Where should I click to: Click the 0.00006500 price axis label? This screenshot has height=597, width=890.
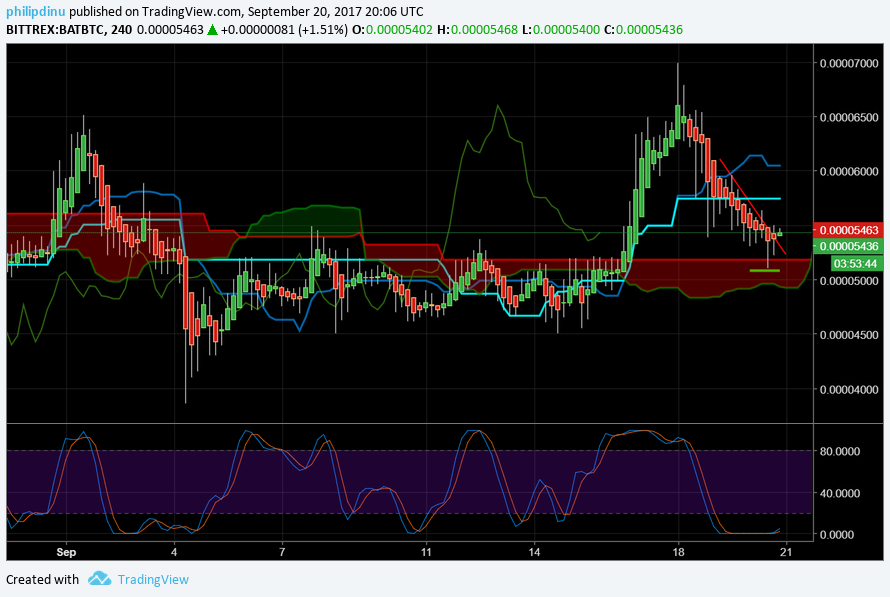[x=849, y=117]
